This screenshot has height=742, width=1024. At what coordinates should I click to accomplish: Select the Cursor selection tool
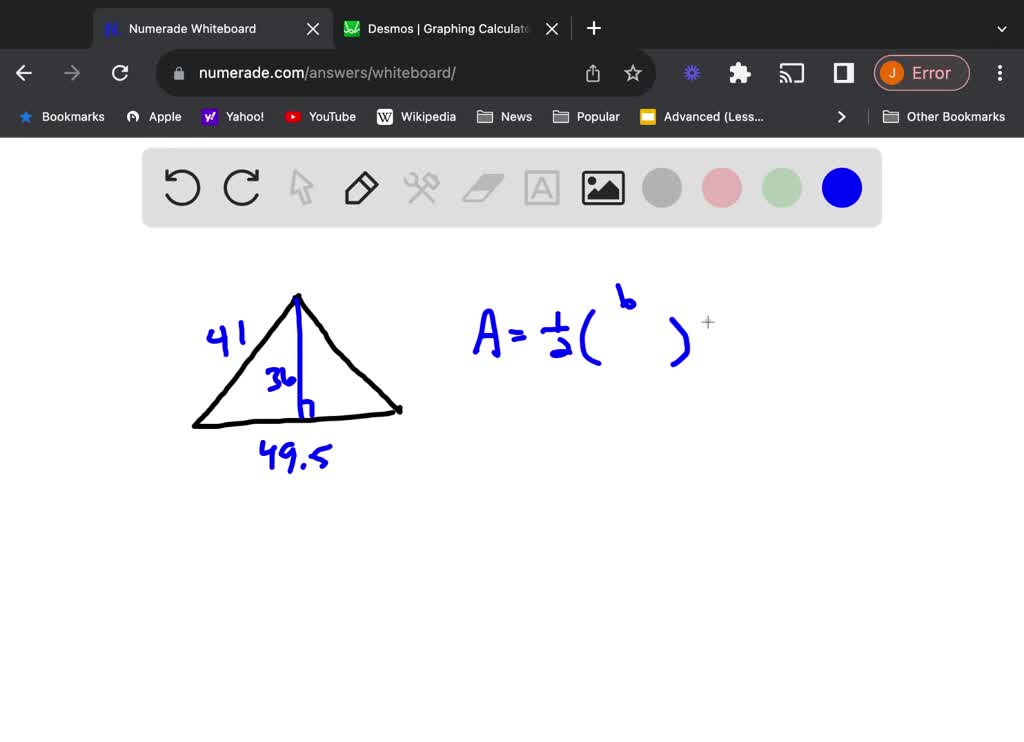301,187
